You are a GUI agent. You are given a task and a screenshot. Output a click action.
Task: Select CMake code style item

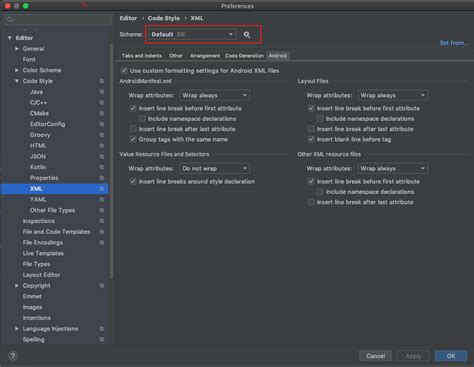(x=39, y=113)
